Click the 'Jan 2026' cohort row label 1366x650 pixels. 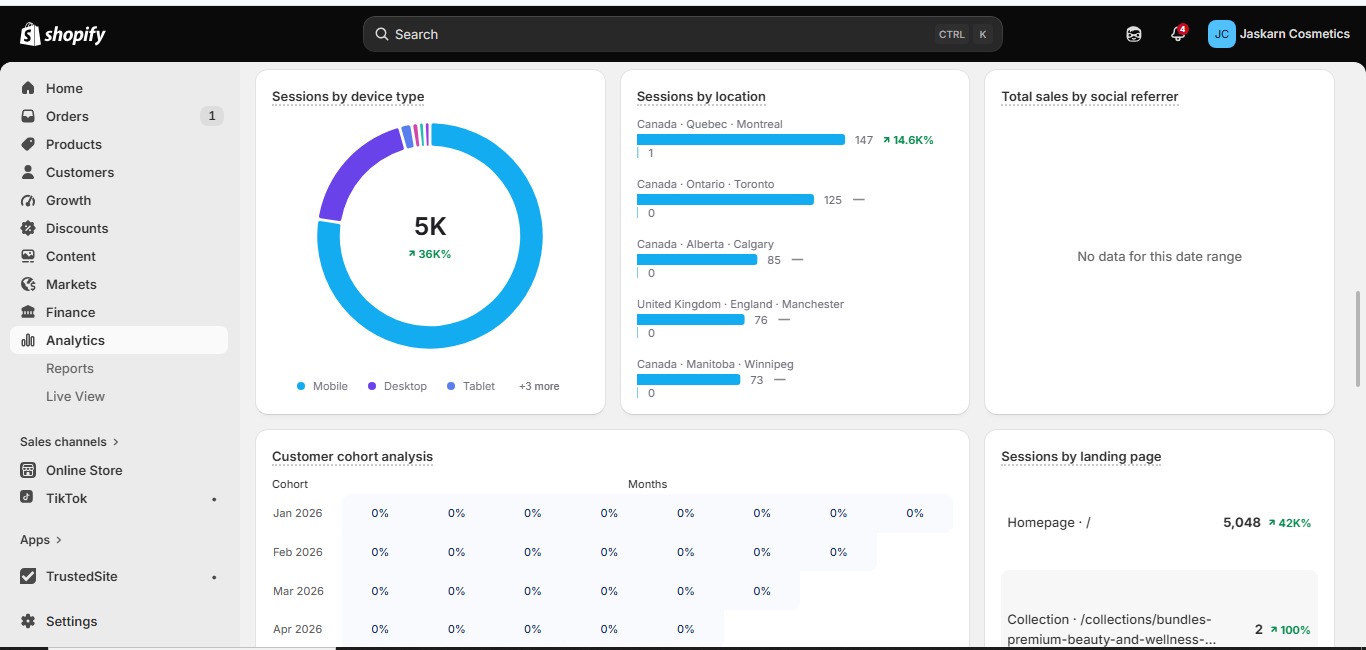[298, 513]
